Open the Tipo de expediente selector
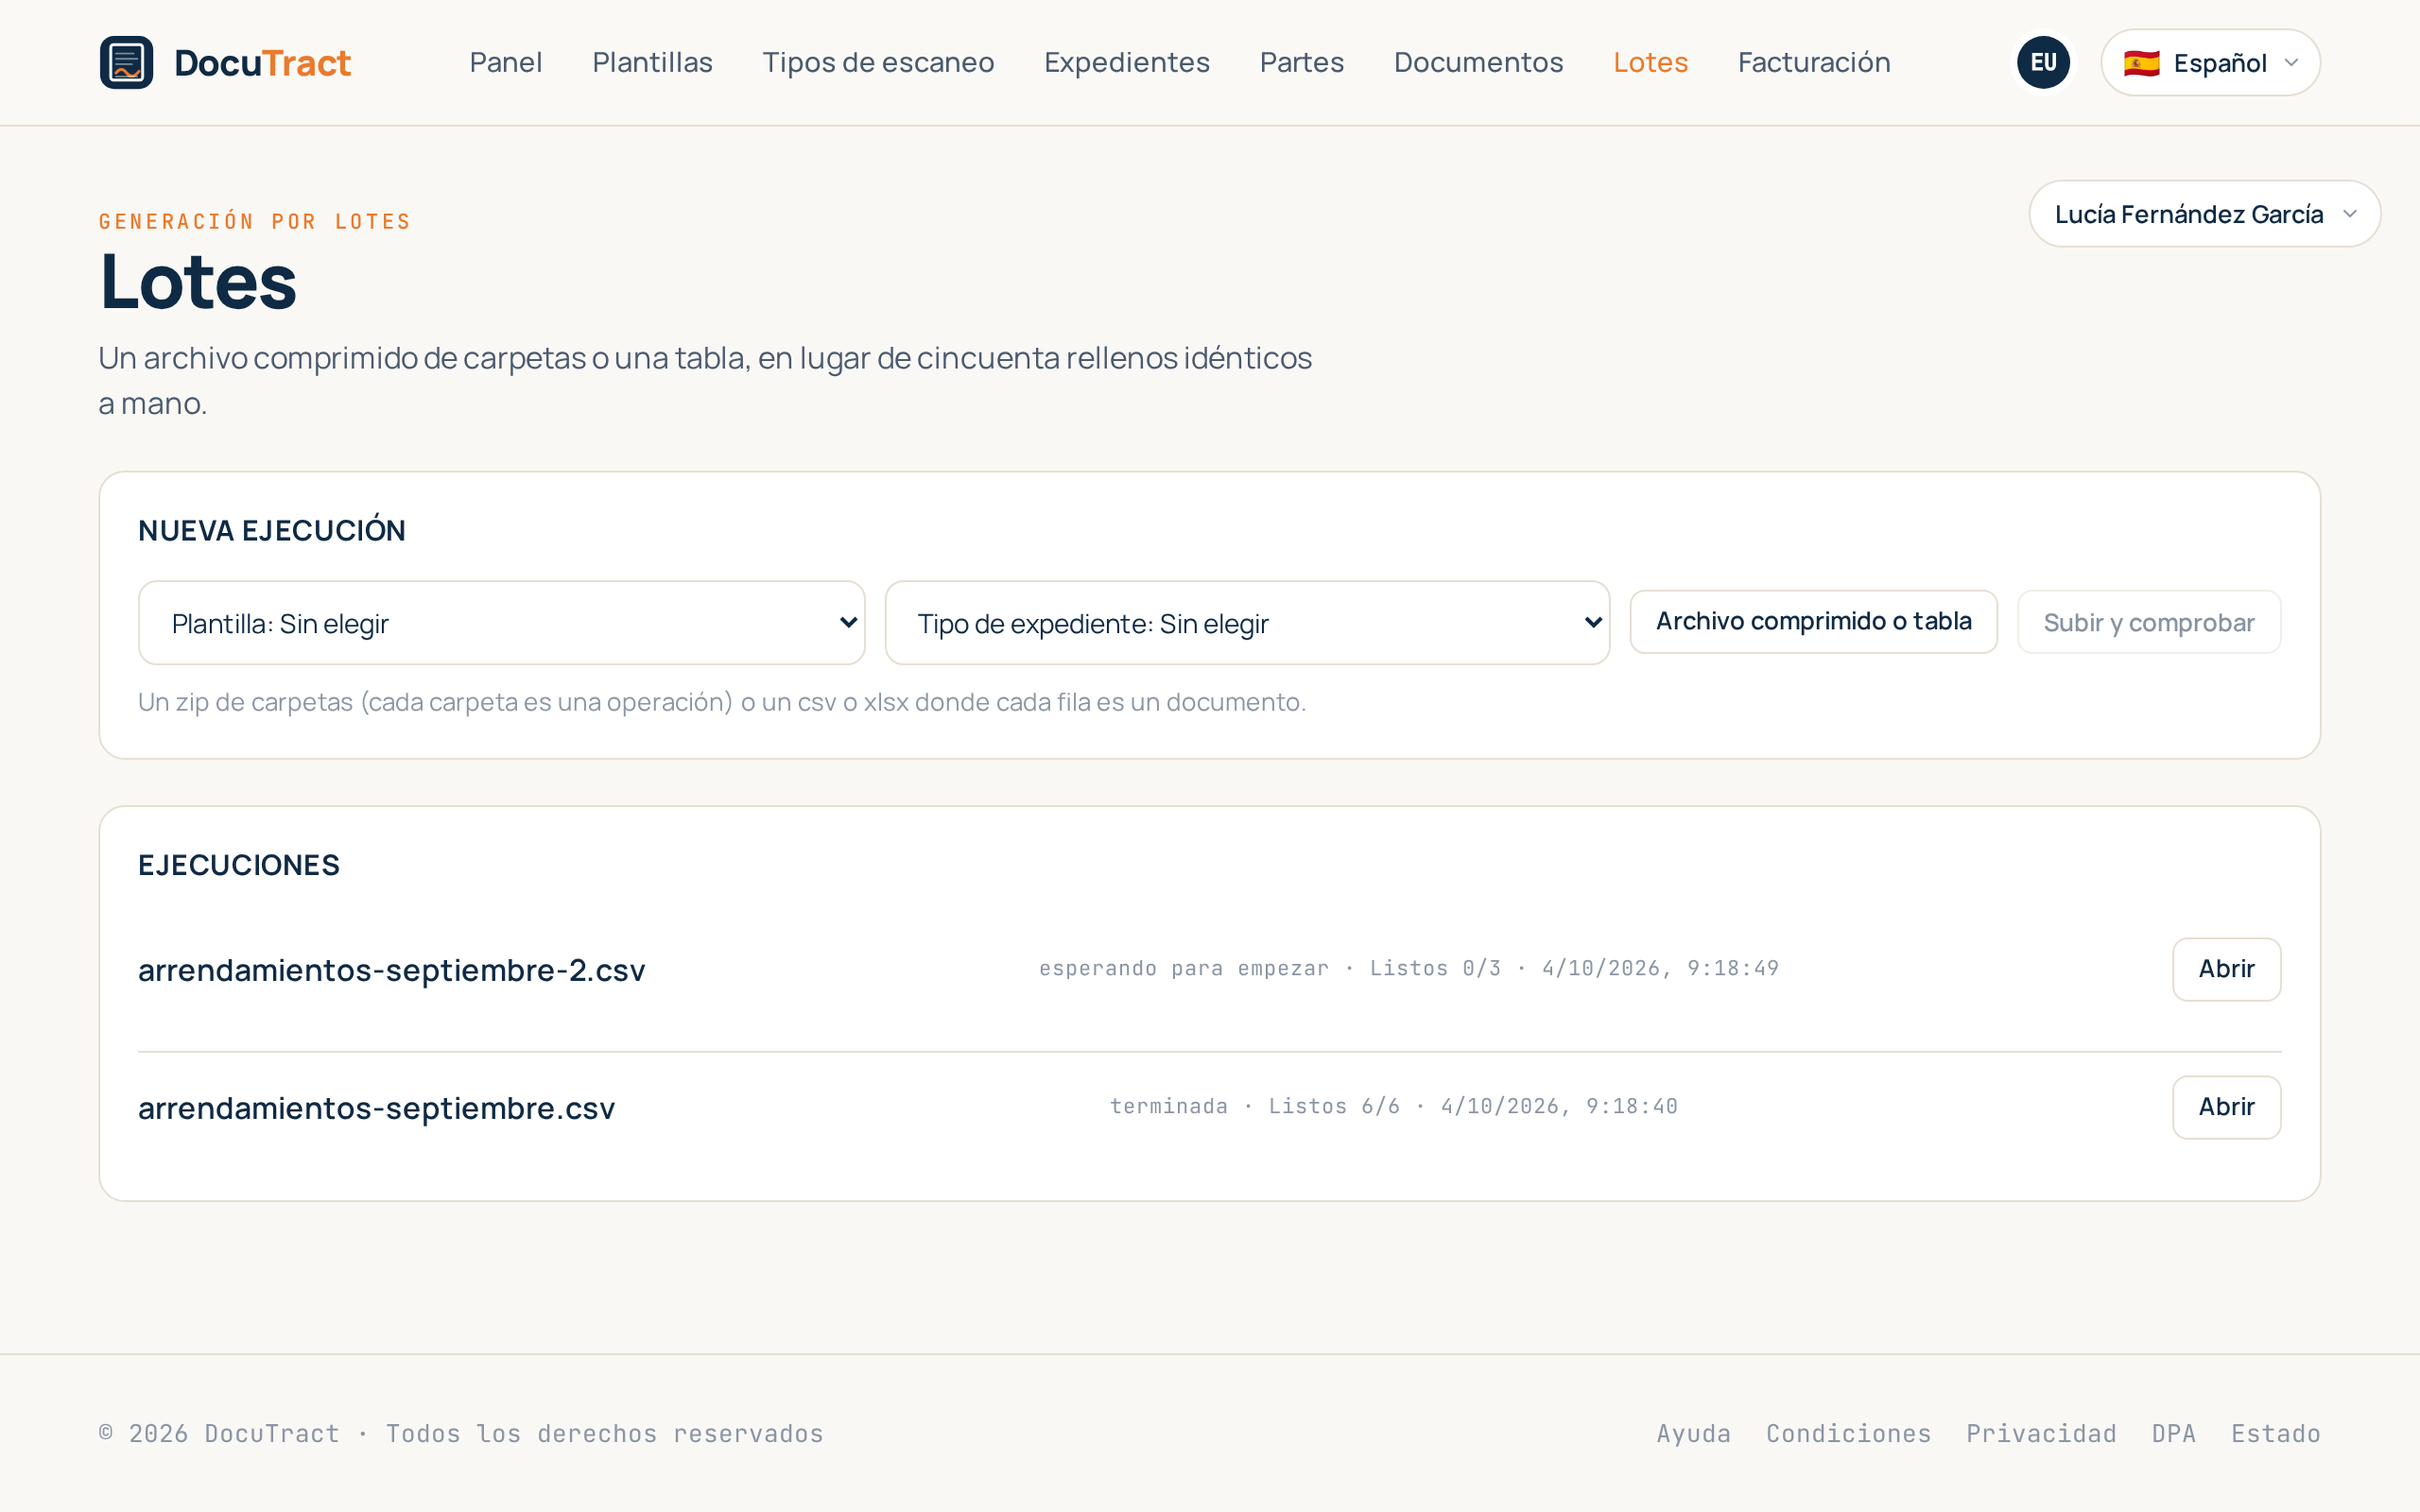 1247,623
